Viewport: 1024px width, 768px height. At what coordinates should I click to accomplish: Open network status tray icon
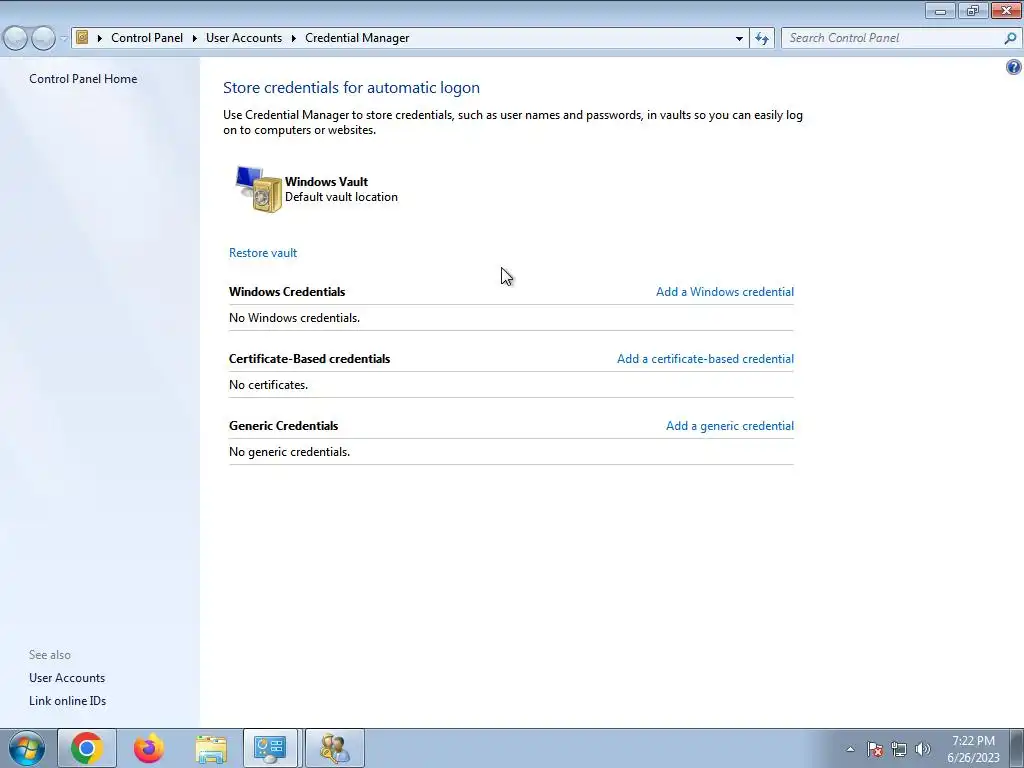[x=899, y=749]
